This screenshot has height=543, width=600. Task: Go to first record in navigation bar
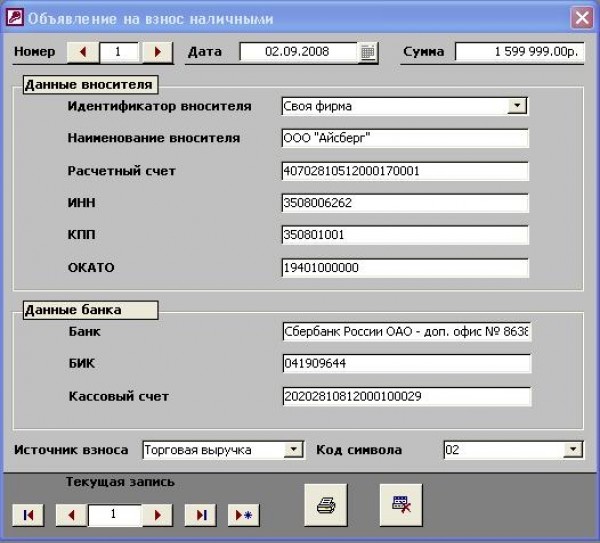pyautogui.click(x=28, y=515)
